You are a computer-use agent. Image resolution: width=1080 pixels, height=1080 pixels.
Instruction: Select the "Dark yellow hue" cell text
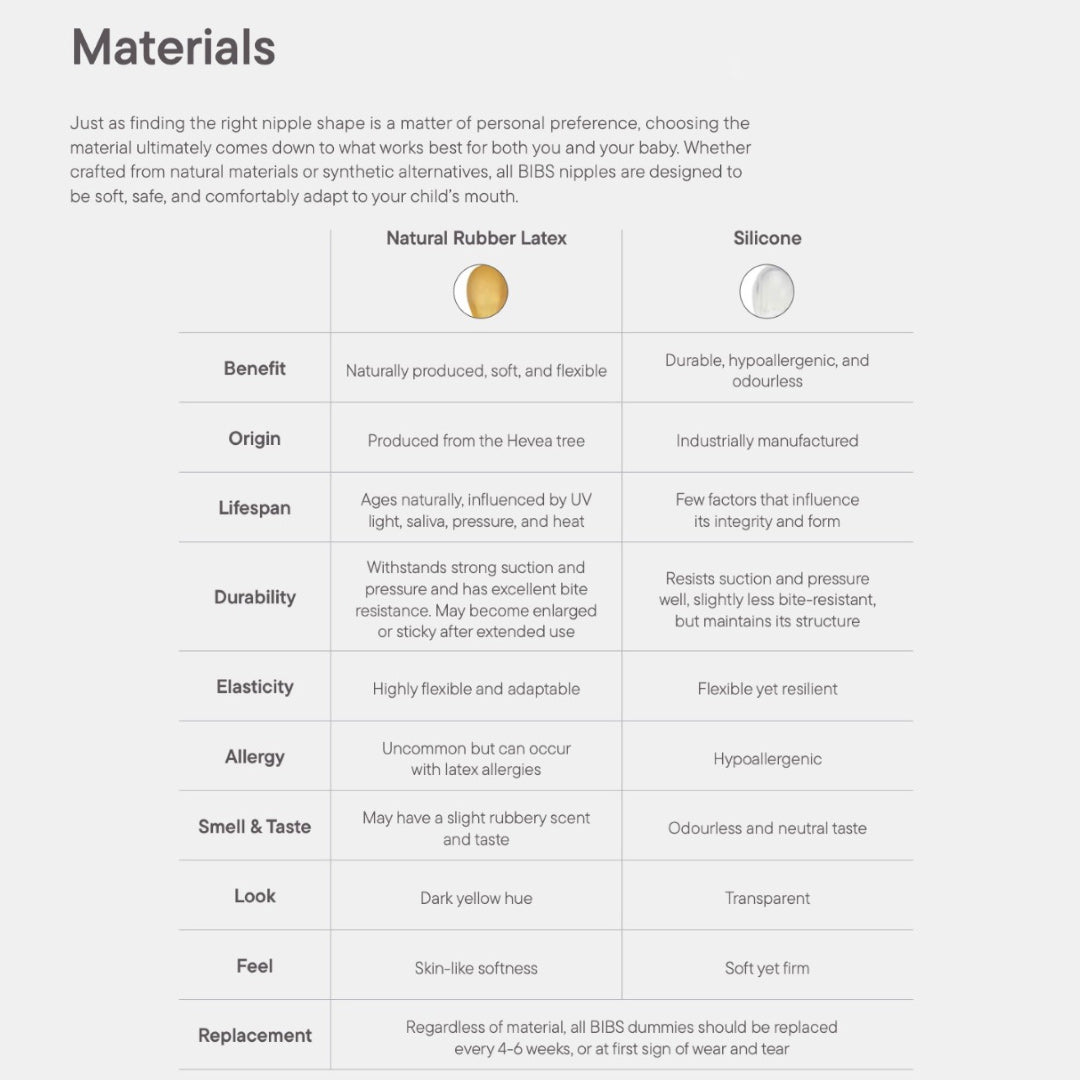[x=476, y=898]
